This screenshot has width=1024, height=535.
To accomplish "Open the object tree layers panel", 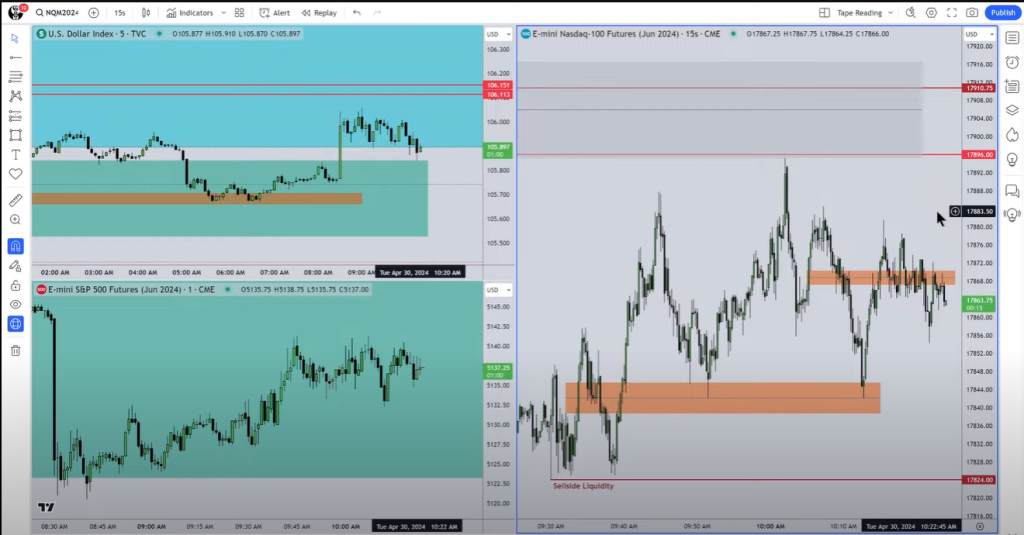I will pyautogui.click(x=1012, y=110).
